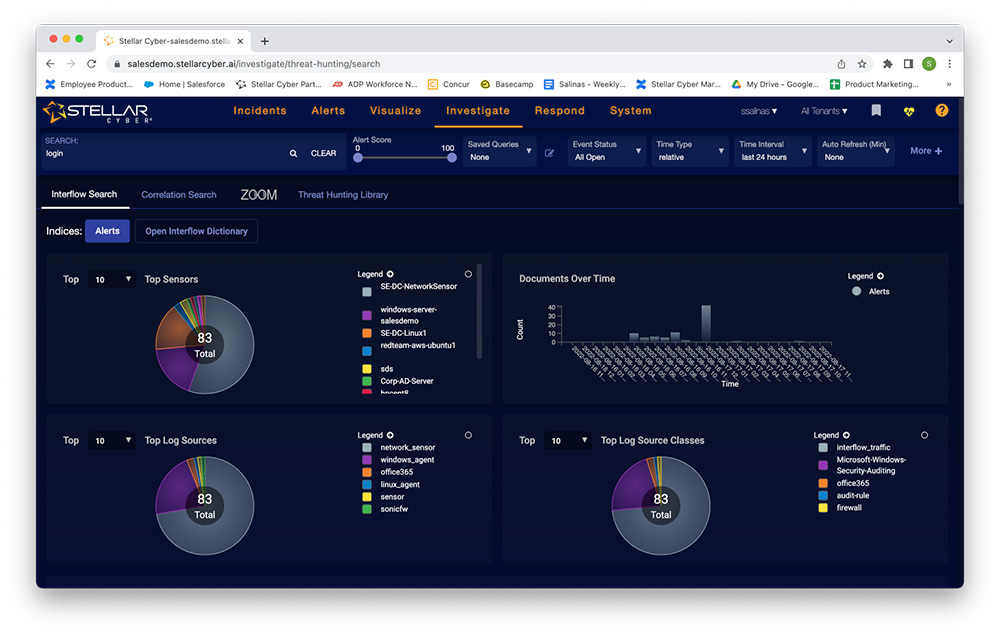Click the Top Sensors legend arrow icon

(390, 273)
